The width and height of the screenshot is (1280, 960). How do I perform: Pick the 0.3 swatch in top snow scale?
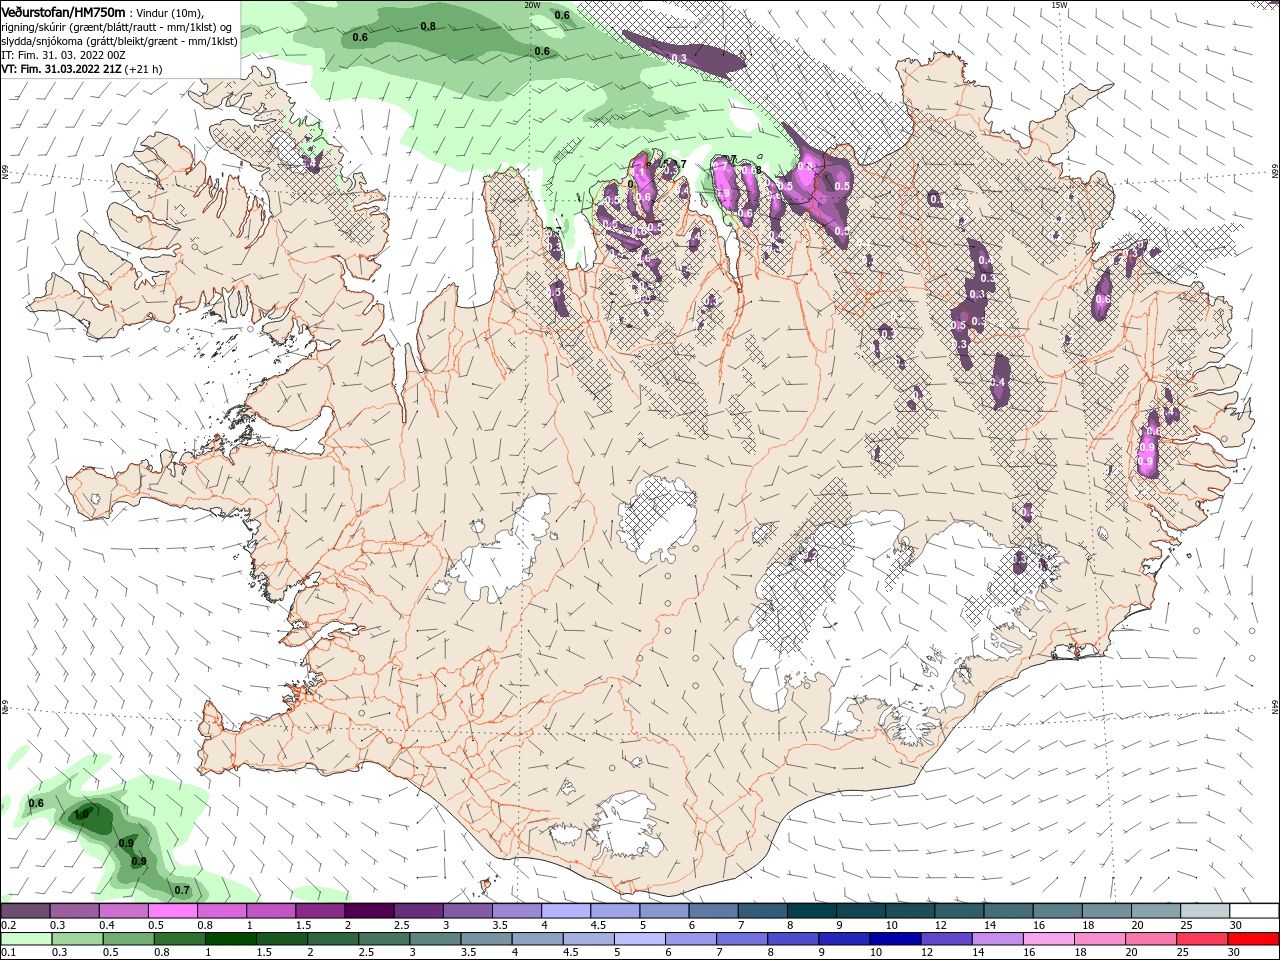pos(74,911)
